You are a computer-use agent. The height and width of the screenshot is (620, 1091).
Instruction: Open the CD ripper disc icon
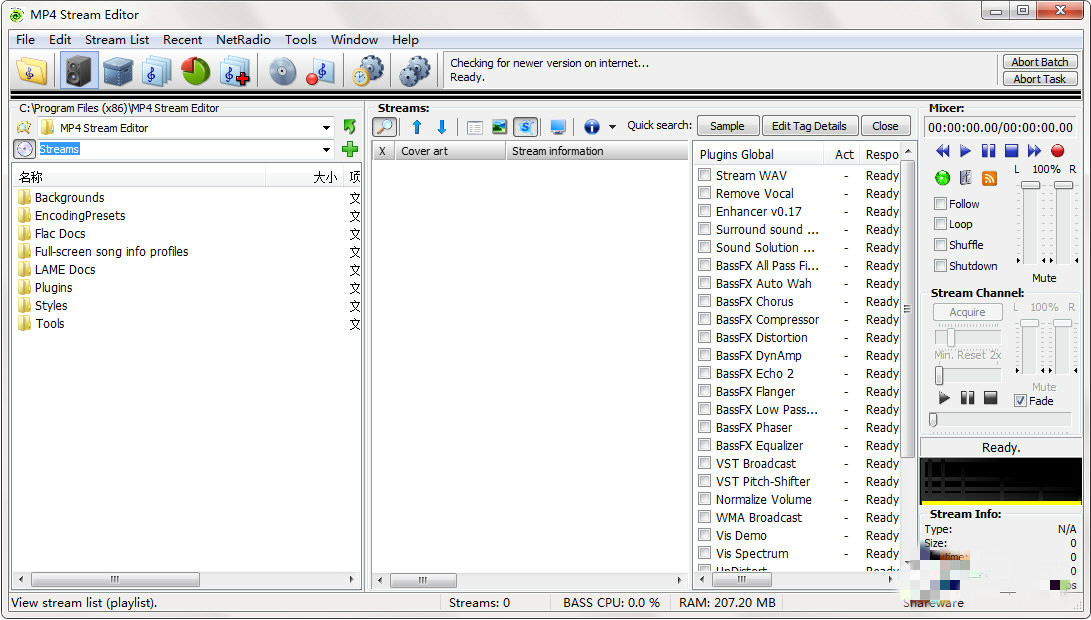coord(281,71)
